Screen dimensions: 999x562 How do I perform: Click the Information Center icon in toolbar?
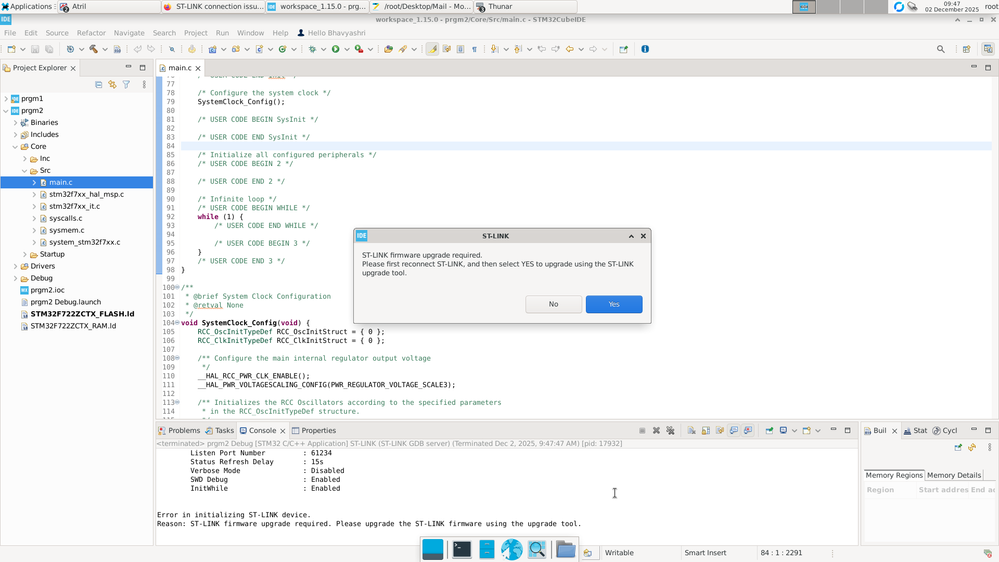pos(645,49)
